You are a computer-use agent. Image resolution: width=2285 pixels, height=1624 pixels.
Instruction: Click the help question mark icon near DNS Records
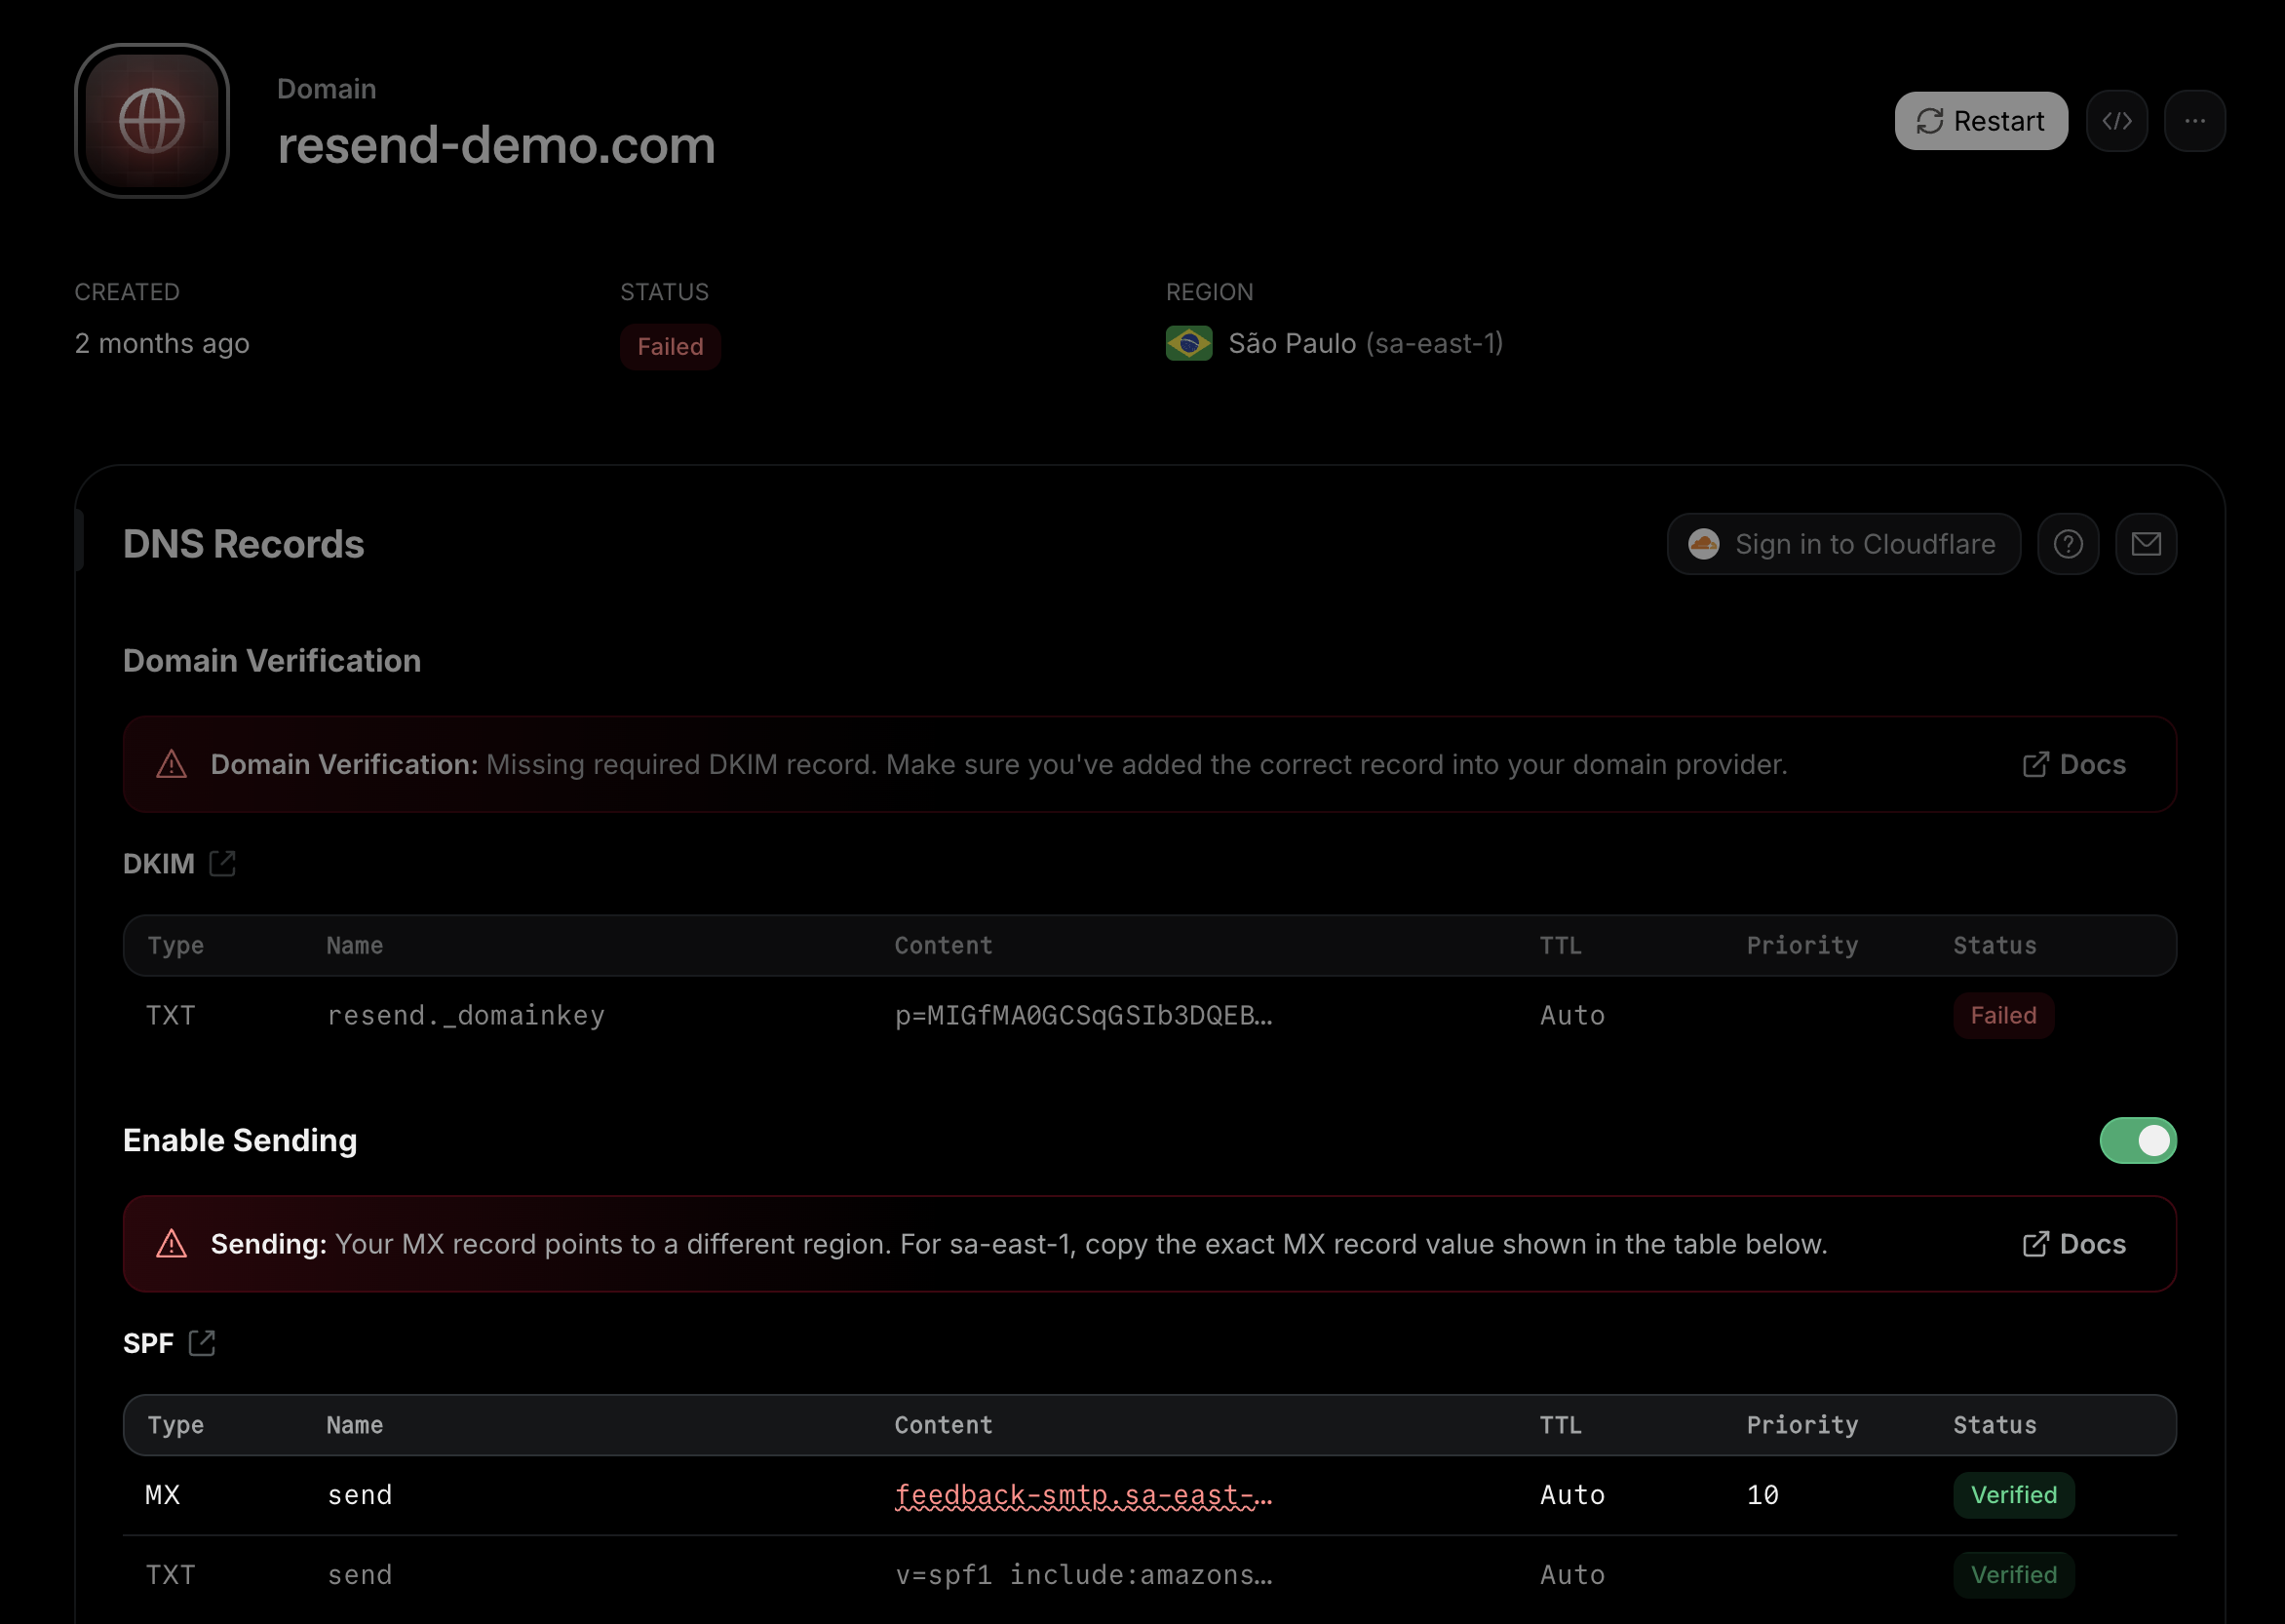click(2068, 544)
